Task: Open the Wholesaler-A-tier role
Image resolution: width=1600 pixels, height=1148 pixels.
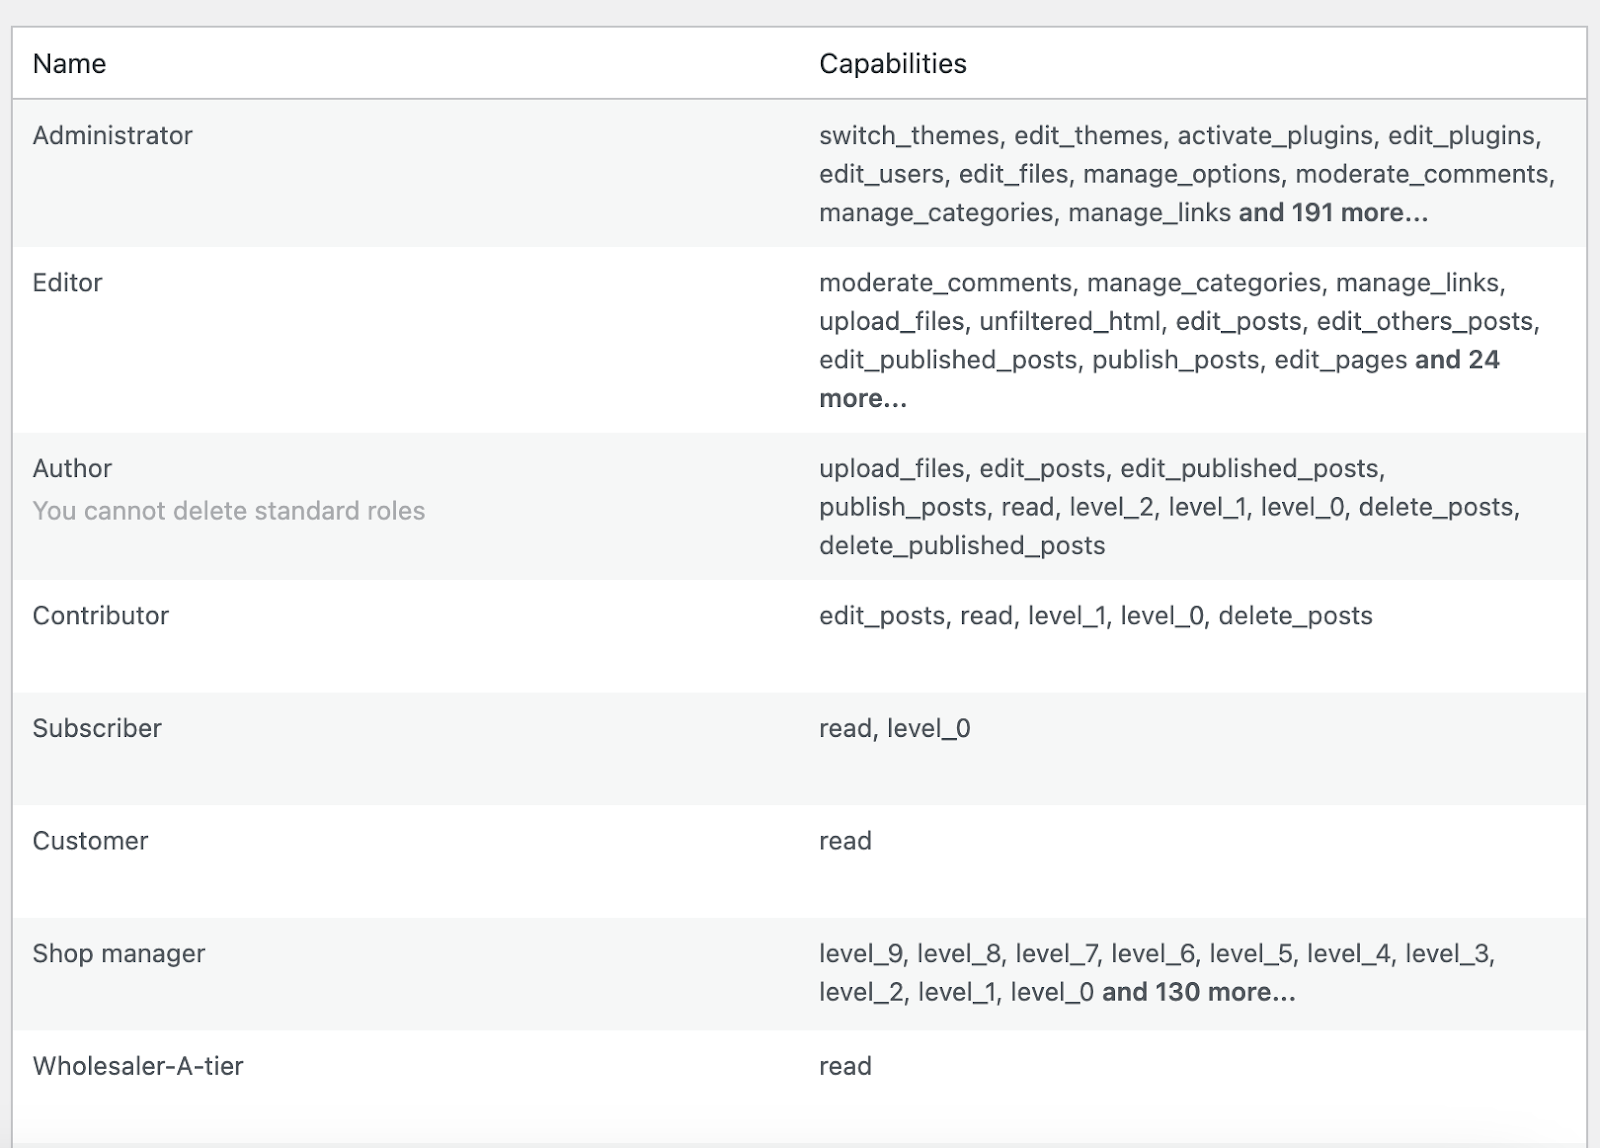Action: coord(138,1066)
